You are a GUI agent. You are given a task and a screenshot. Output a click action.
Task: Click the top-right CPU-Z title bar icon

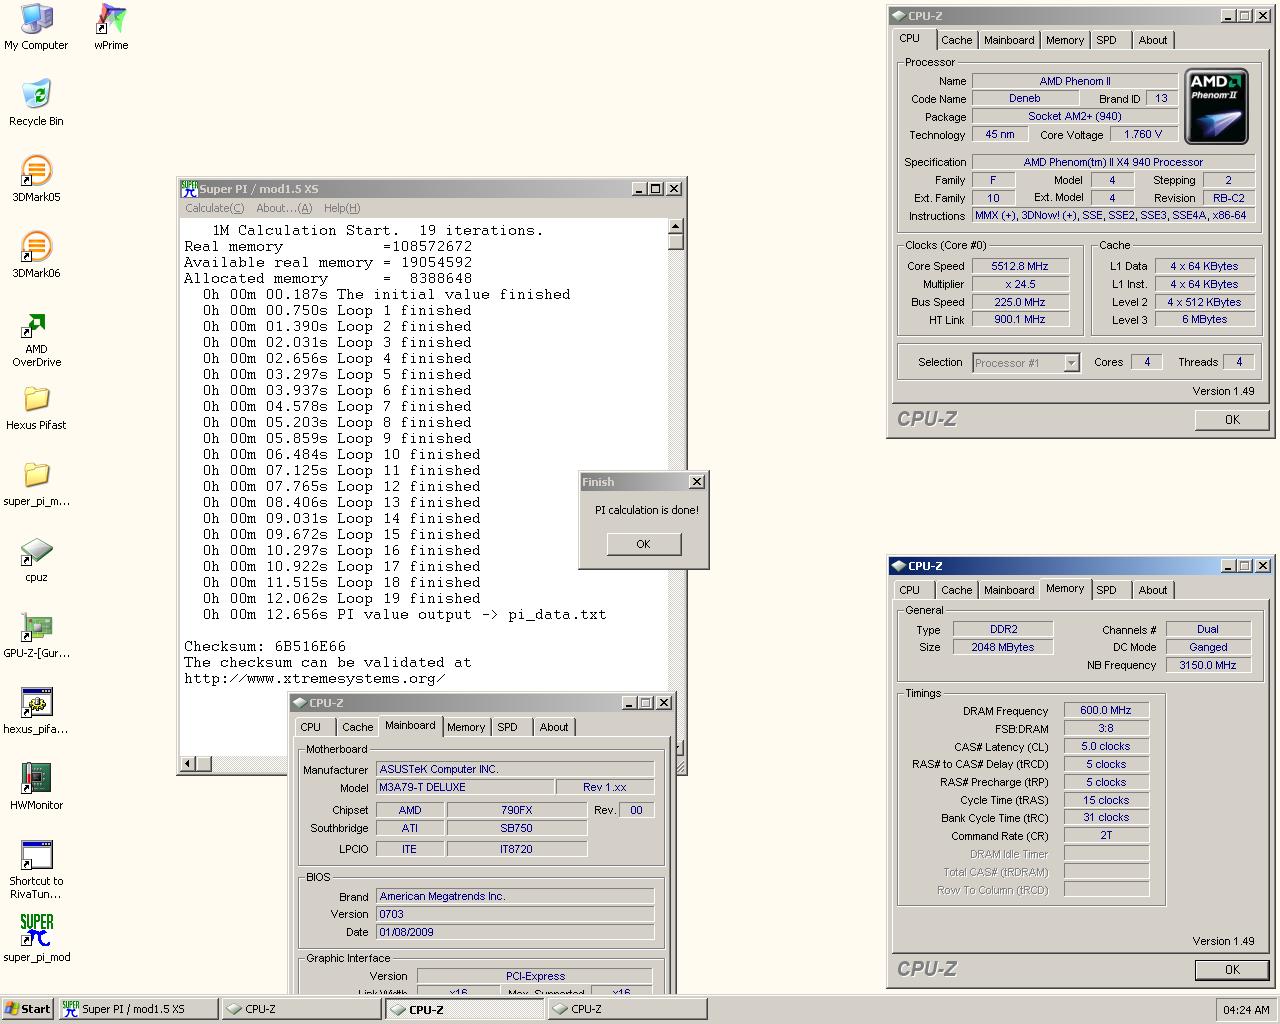(898, 16)
